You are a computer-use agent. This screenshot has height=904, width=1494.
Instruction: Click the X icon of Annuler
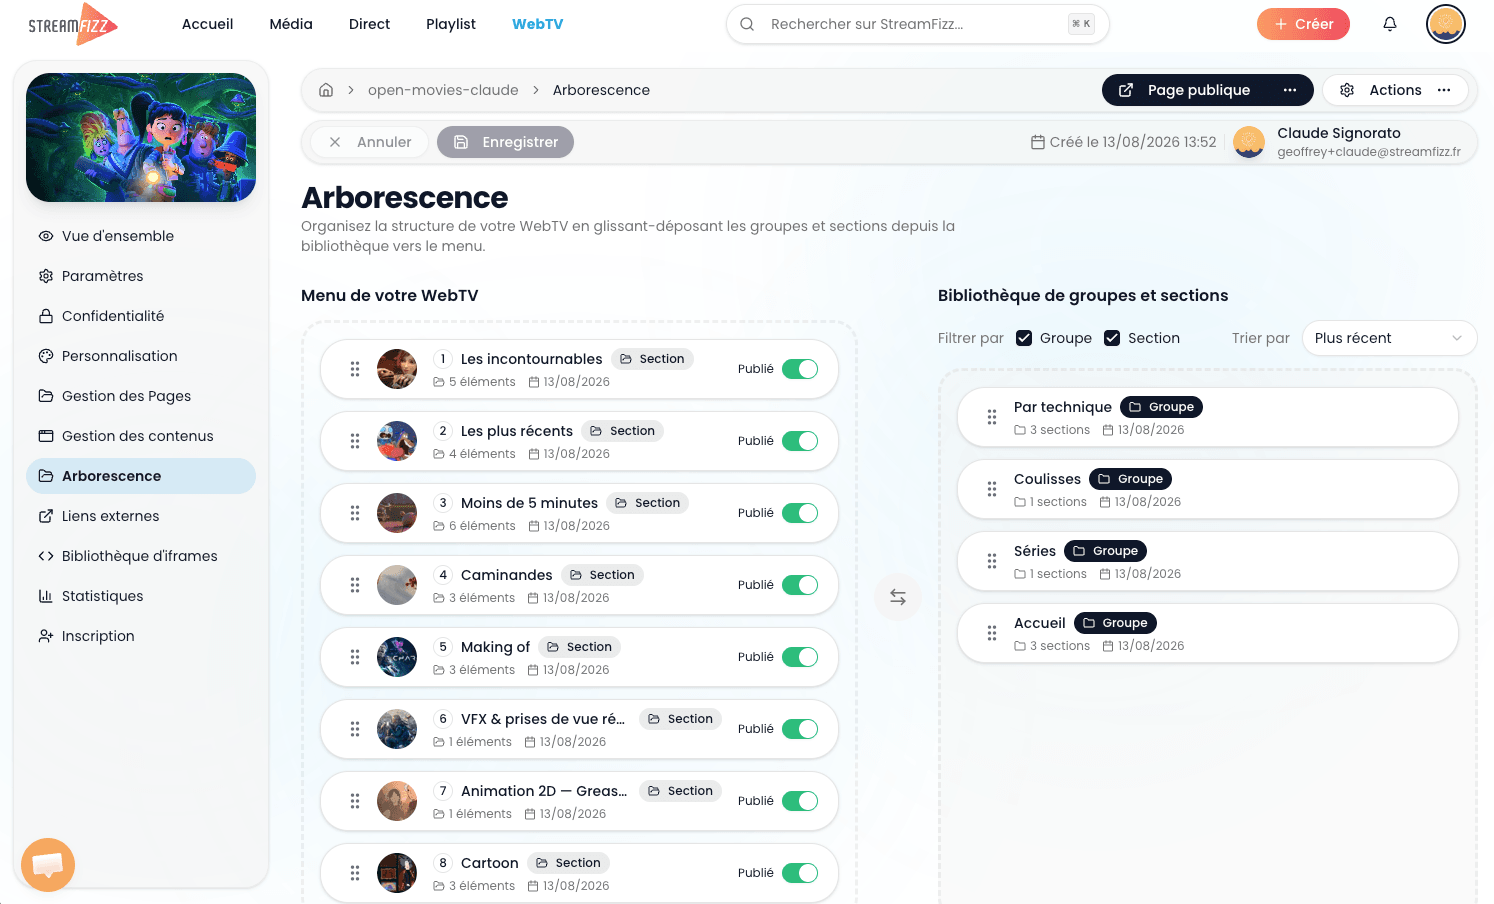click(x=335, y=142)
